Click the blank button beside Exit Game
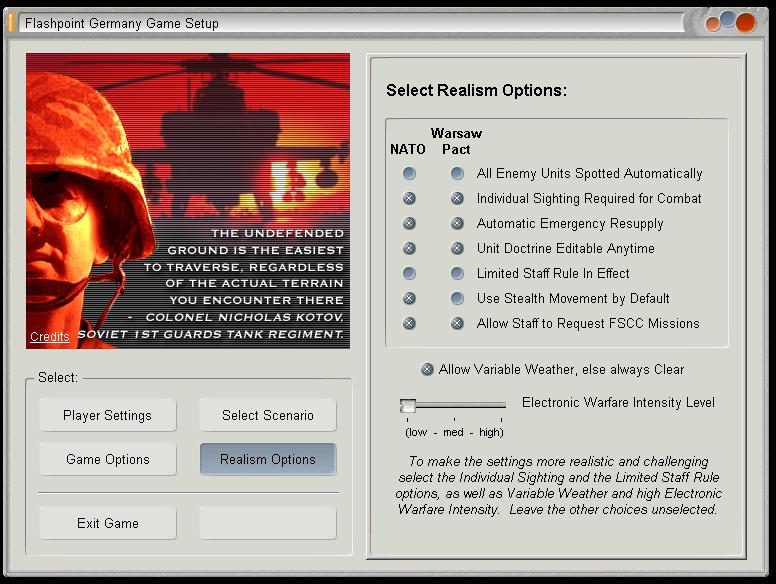 click(x=268, y=523)
